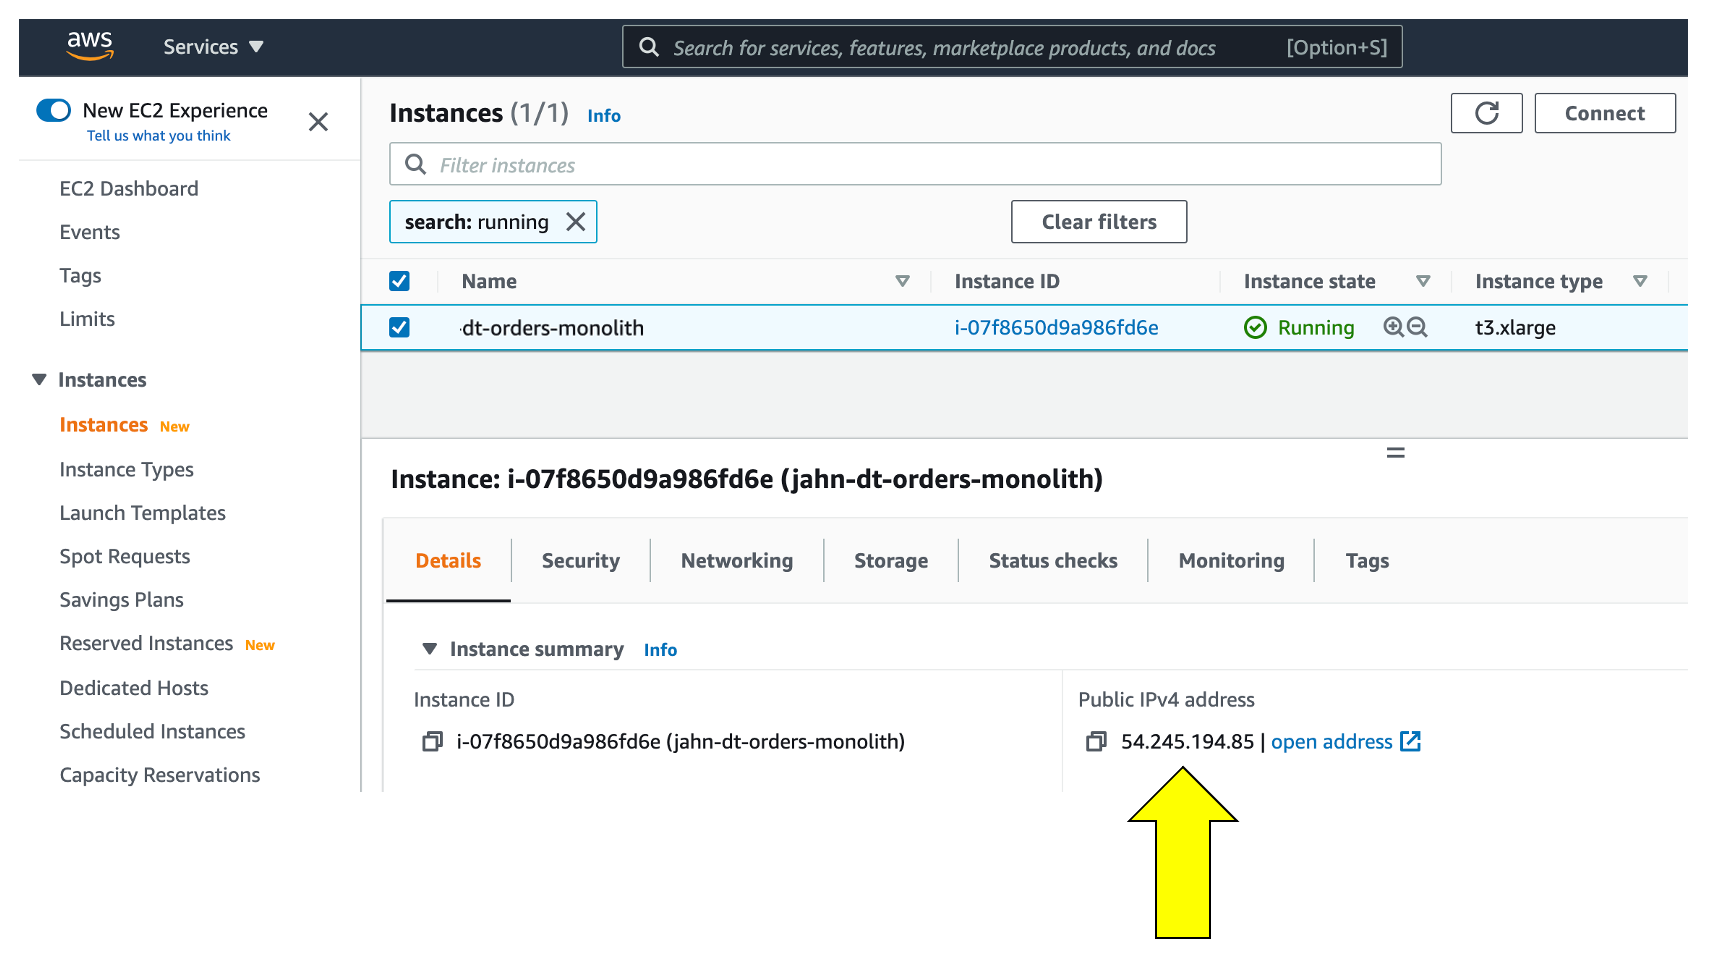
Task: Click the 'open address' link
Action: click(1331, 741)
